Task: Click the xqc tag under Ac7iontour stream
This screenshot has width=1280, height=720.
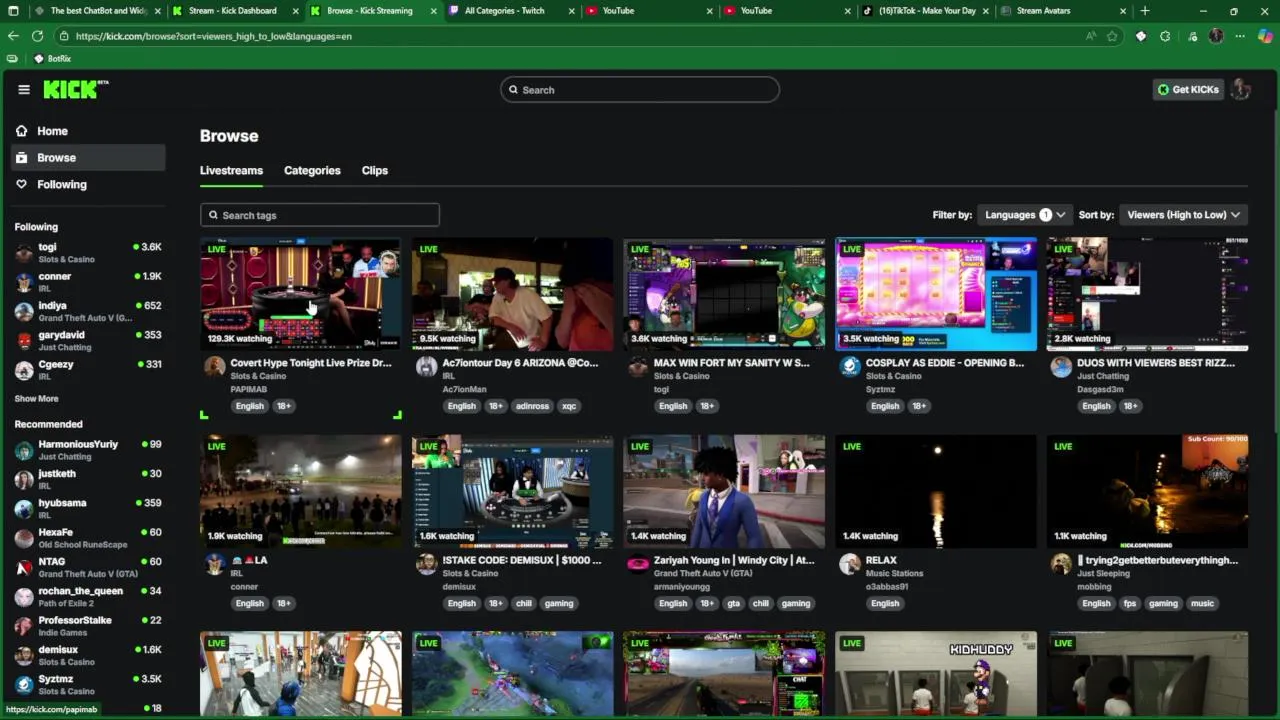Action: pyautogui.click(x=569, y=406)
